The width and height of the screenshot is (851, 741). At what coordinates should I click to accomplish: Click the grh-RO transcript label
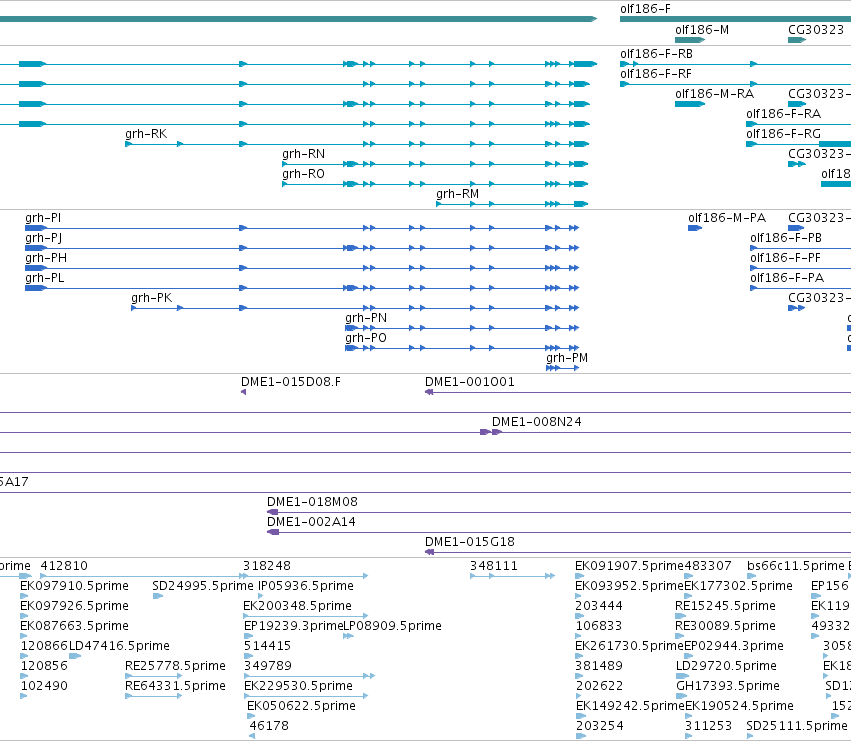pyautogui.click(x=303, y=174)
